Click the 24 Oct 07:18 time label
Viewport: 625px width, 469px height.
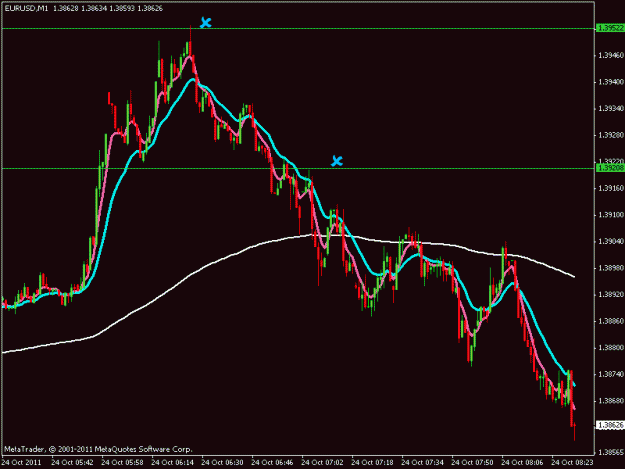tap(372, 462)
